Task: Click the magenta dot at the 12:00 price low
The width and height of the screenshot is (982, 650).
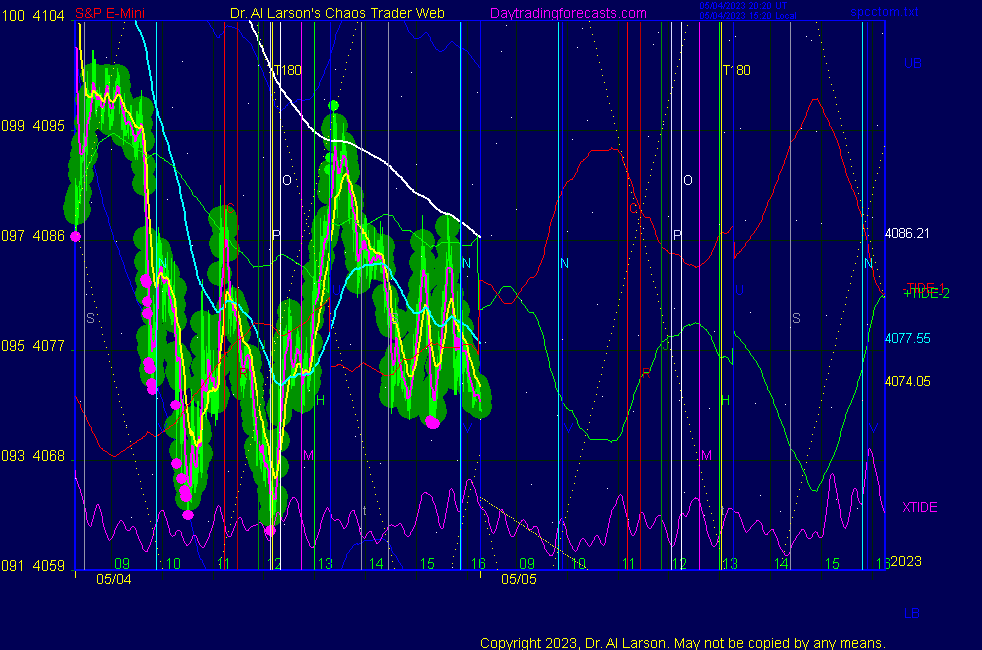Action: click(x=270, y=530)
